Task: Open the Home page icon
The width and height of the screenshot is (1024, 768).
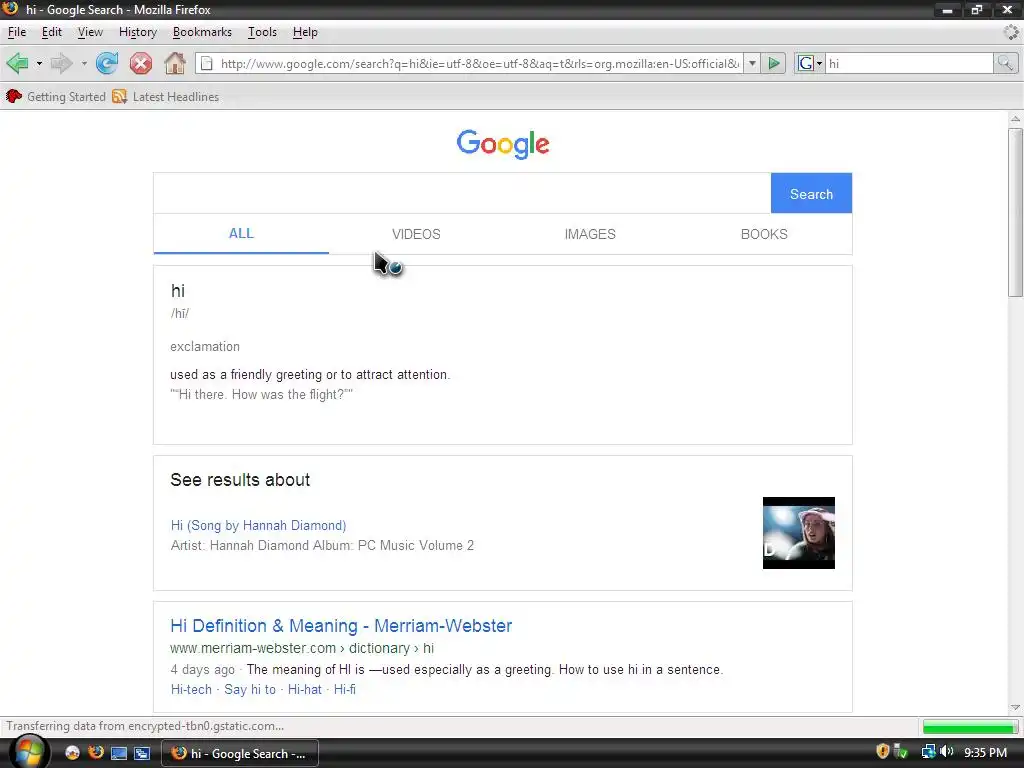Action: (x=174, y=63)
